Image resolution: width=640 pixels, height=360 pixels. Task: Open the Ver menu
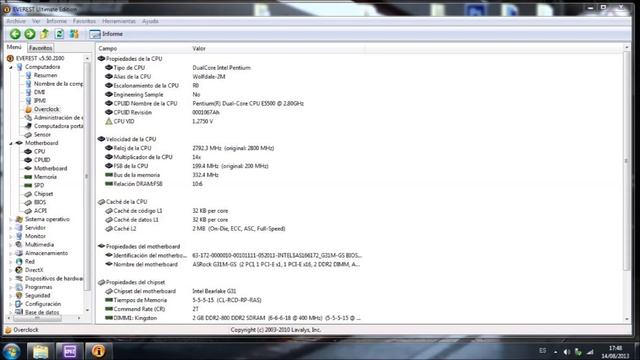(36, 21)
